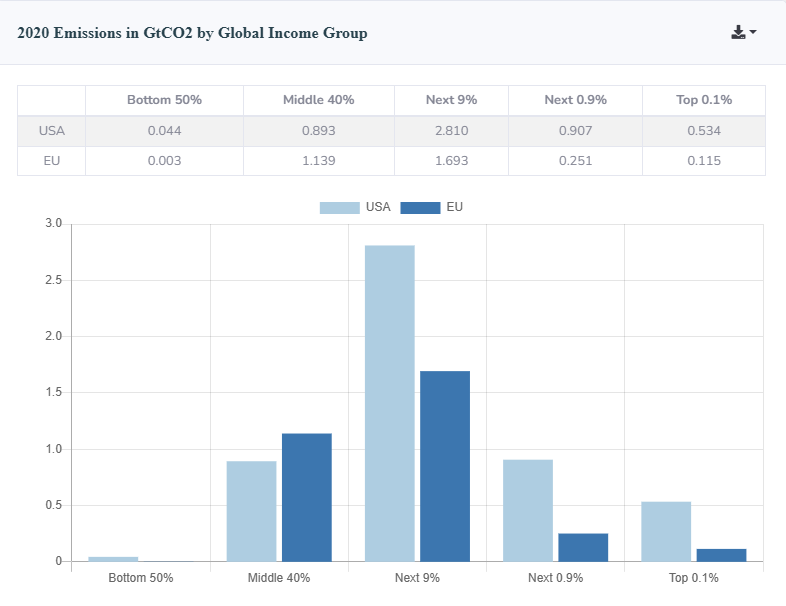786x606 pixels.
Task: Click table cell value 1.139
Action: (x=319, y=161)
